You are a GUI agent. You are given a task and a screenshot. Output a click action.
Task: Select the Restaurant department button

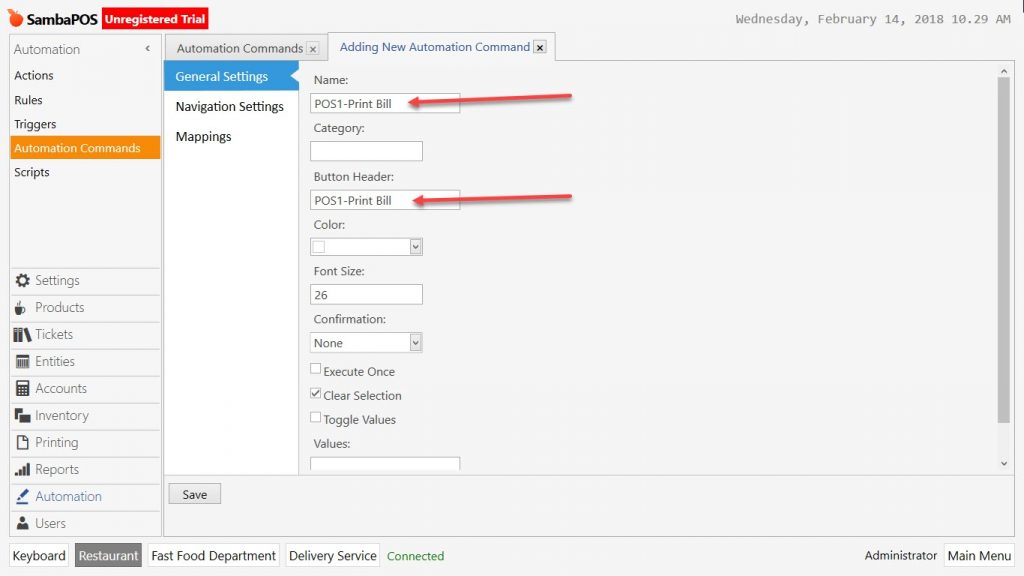click(108, 556)
